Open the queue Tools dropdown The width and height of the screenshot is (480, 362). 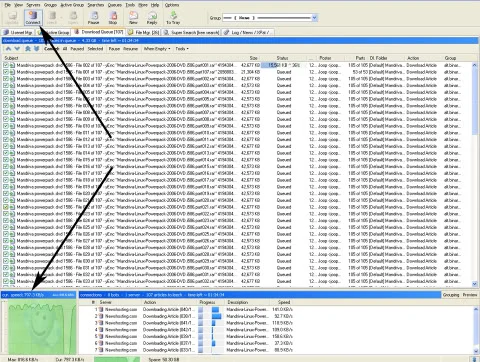click(182, 49)
